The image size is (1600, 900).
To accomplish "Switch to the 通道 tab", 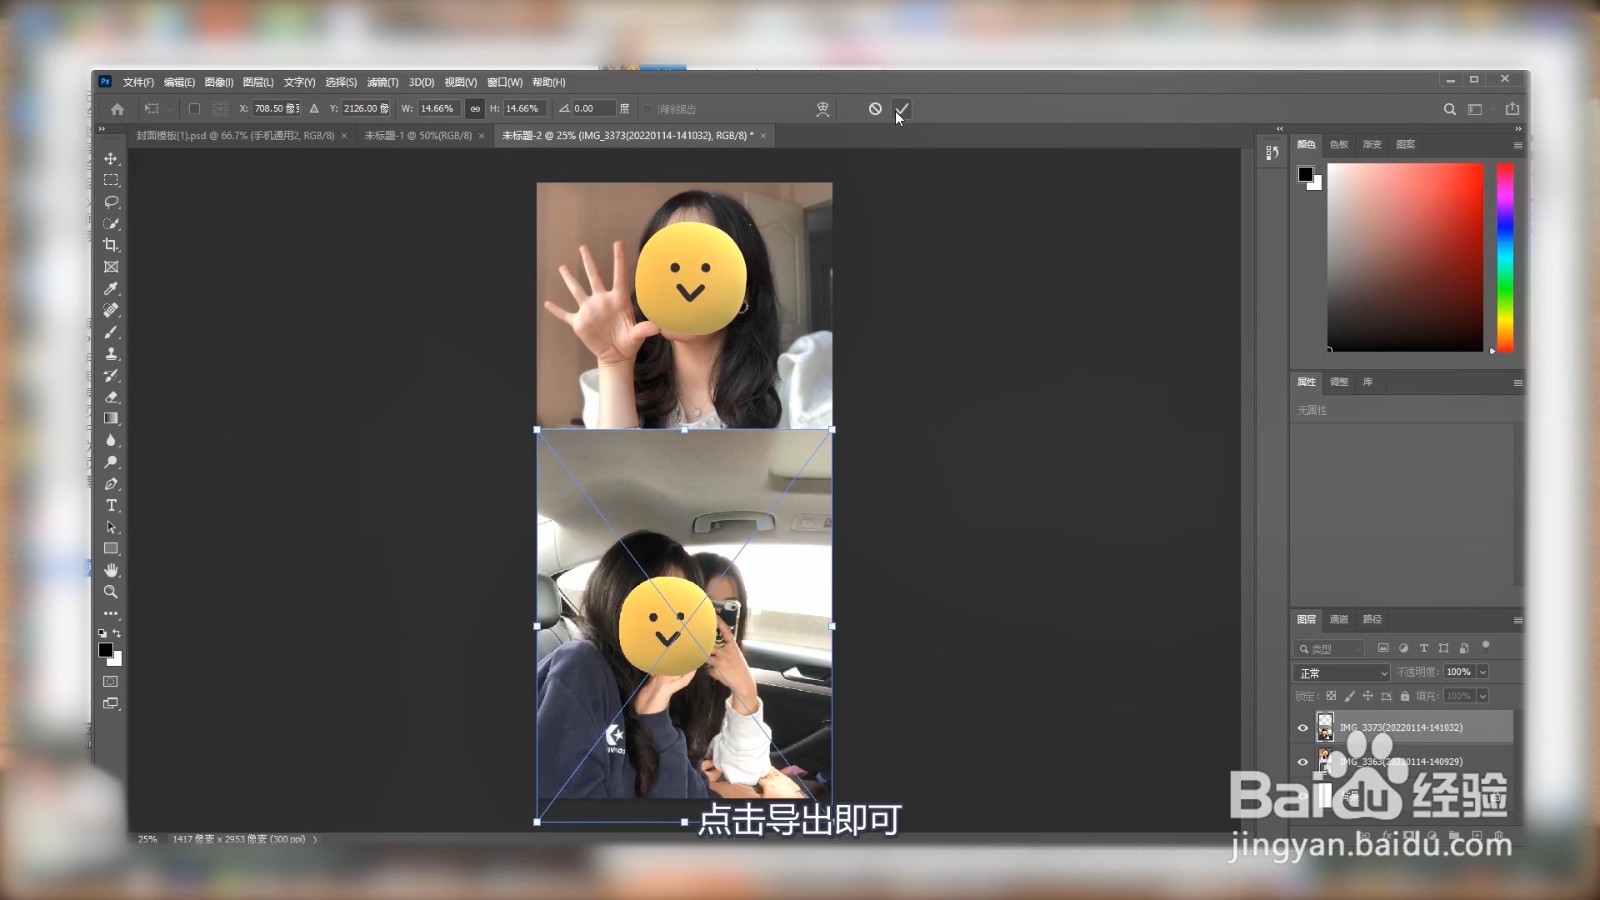I will point(1338,620).
